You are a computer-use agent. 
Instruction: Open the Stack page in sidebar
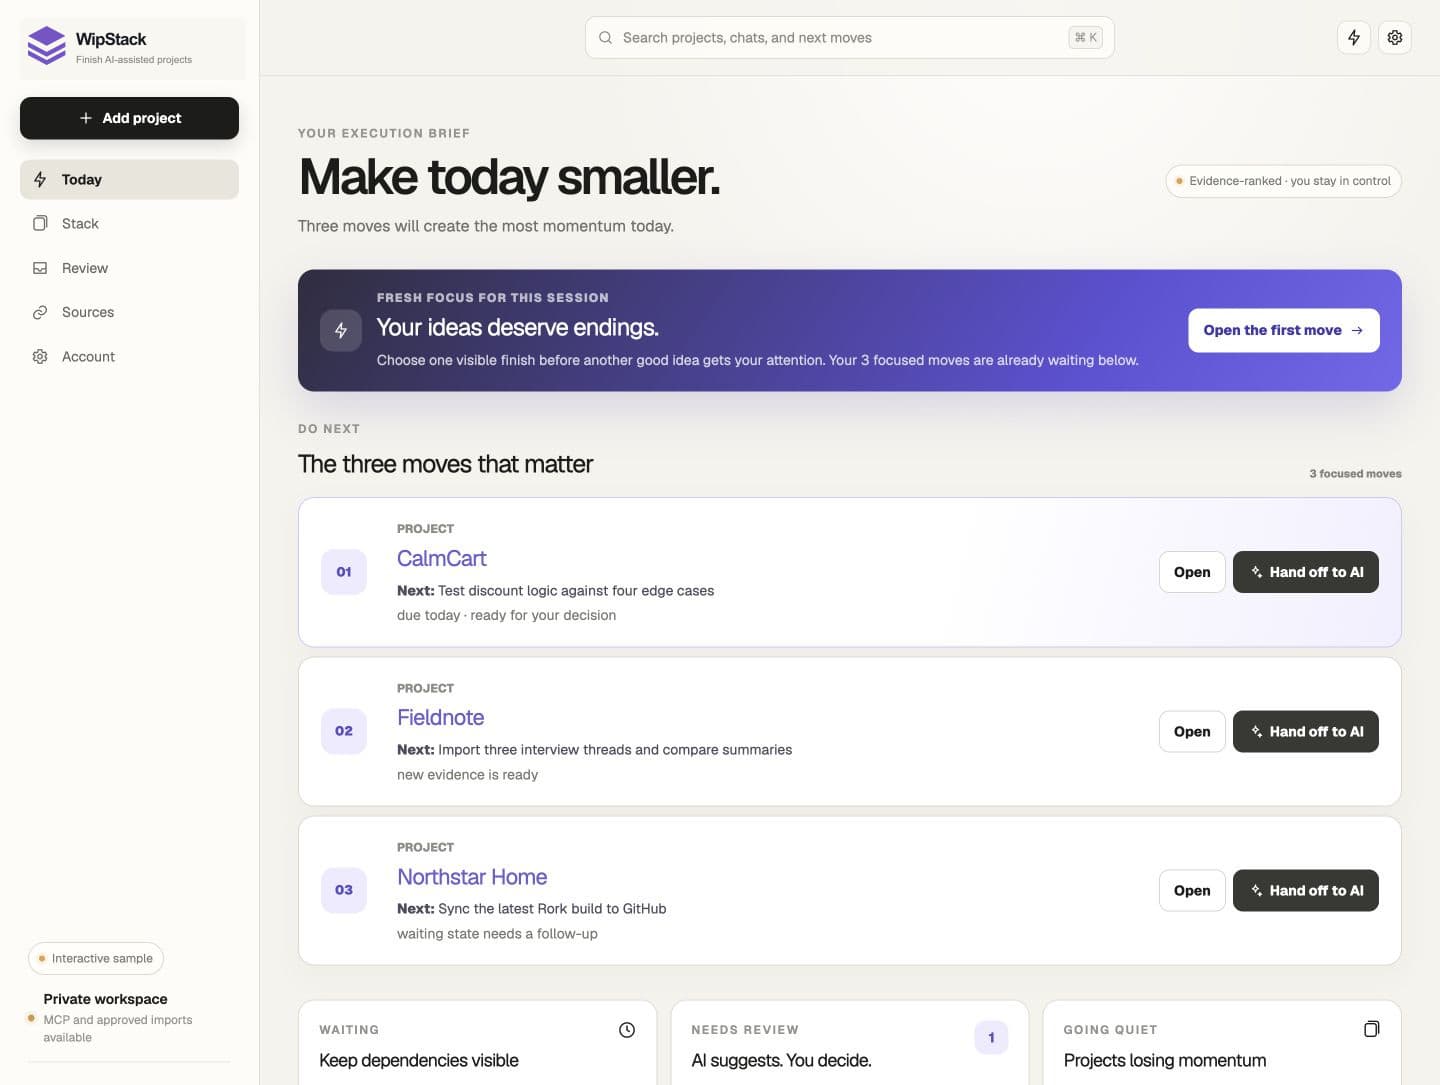coord(129,224)
